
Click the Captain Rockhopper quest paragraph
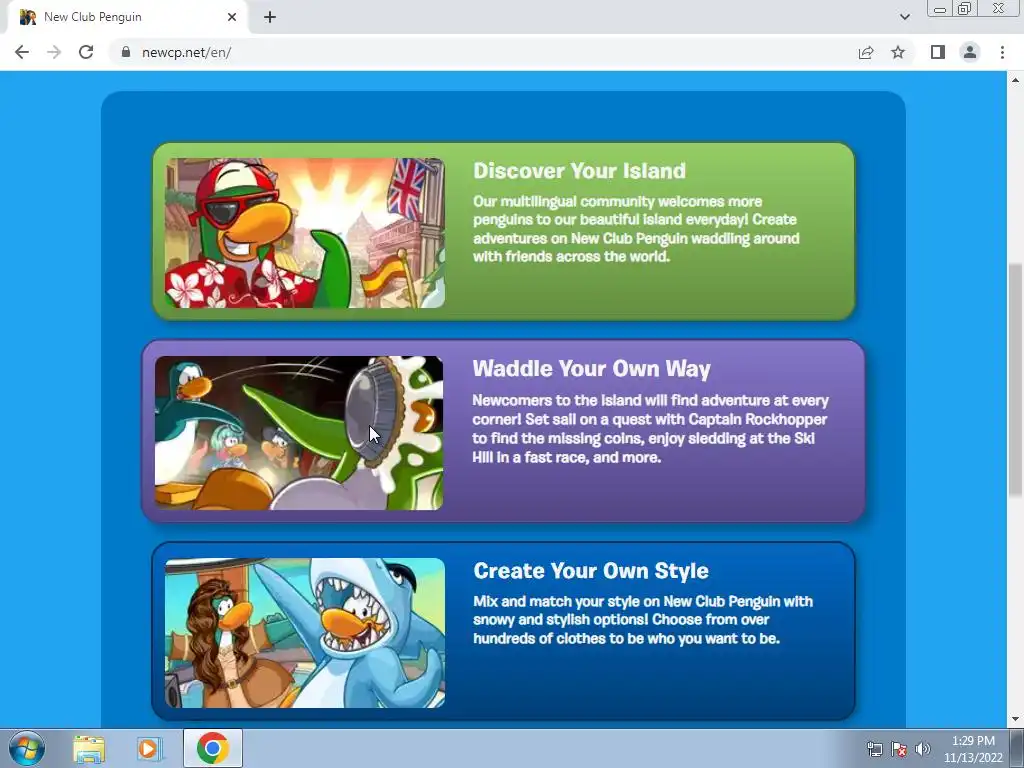(650, 428)
